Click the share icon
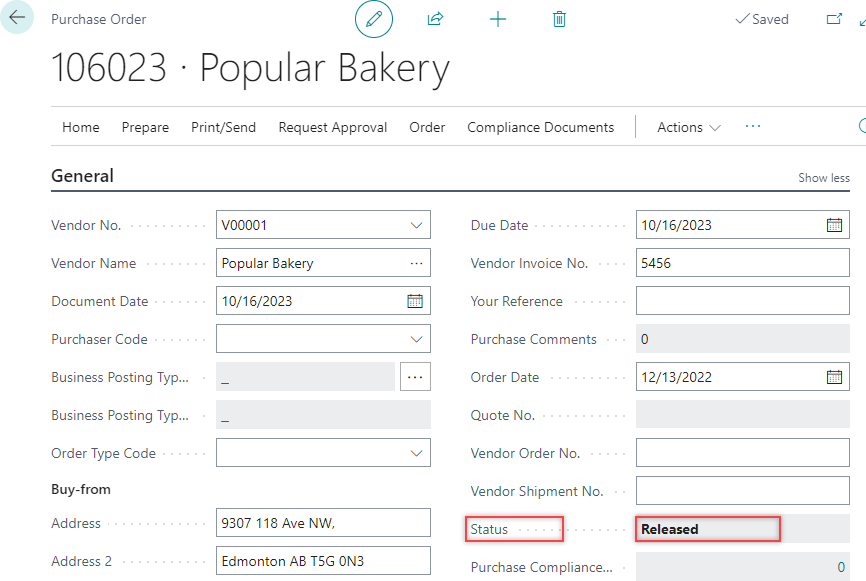The width and height of the screenshot is (866, 581). point(435,19)
